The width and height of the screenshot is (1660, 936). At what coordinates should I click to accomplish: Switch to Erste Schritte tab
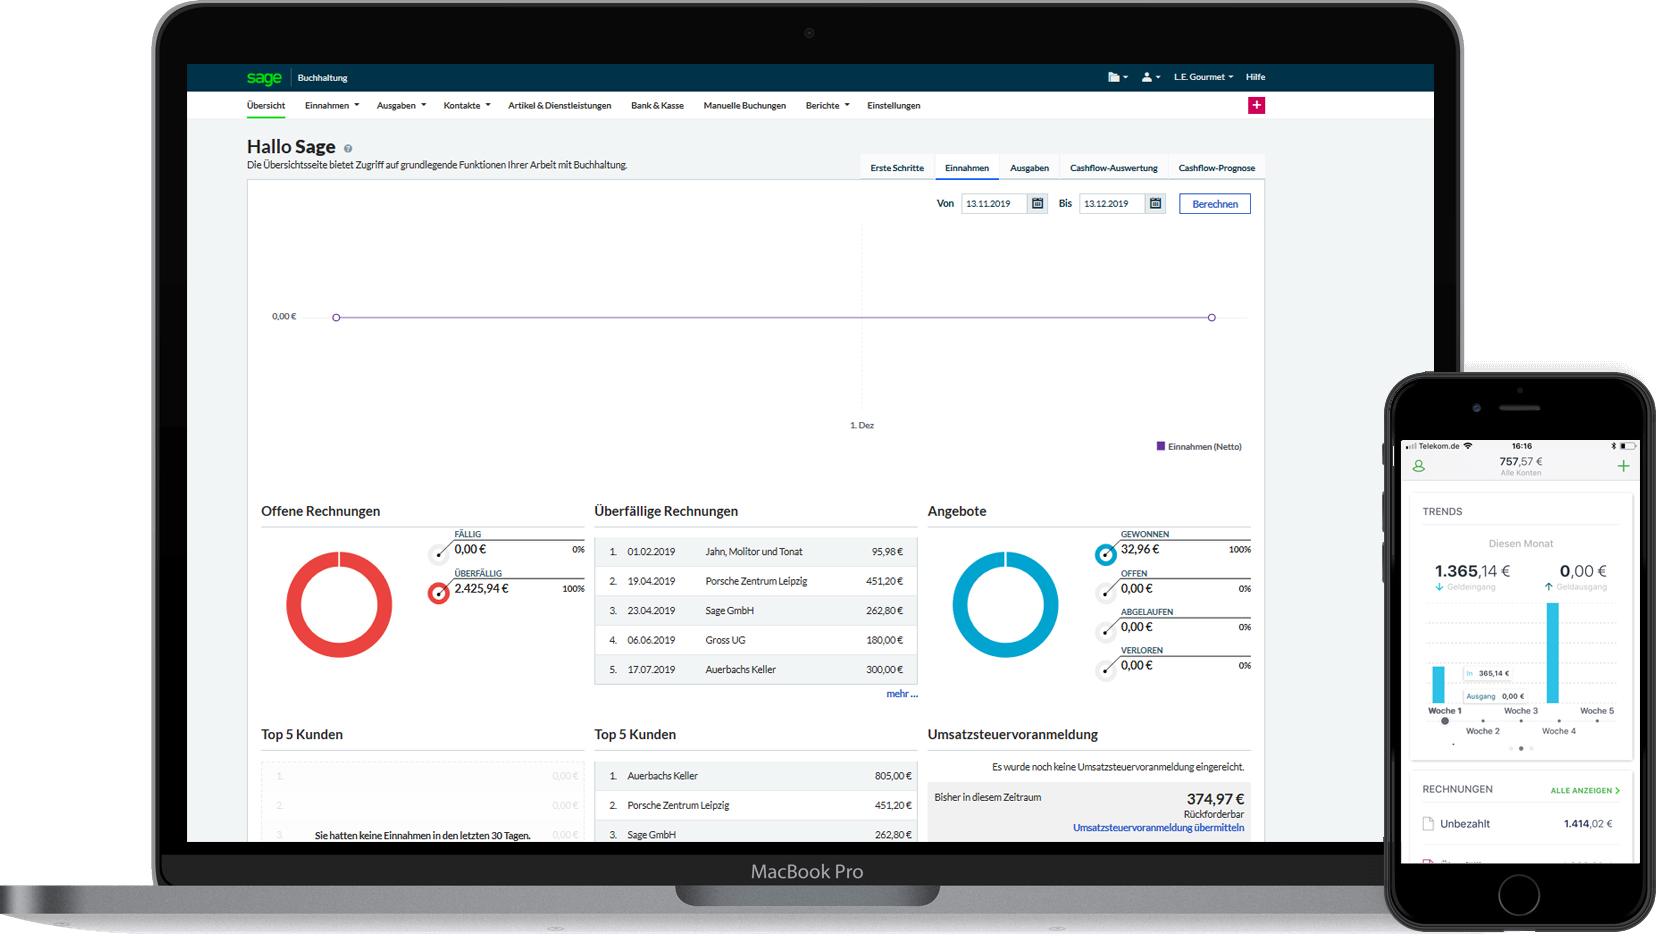[x=897, y=168]
